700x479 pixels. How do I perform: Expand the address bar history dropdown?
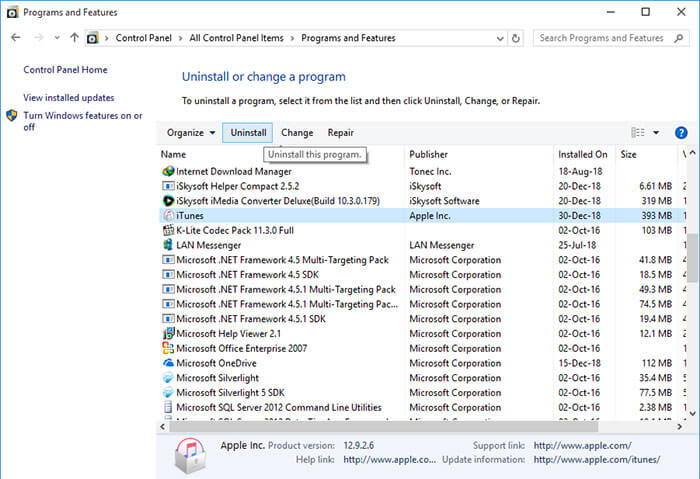click(x=496, y=38)
